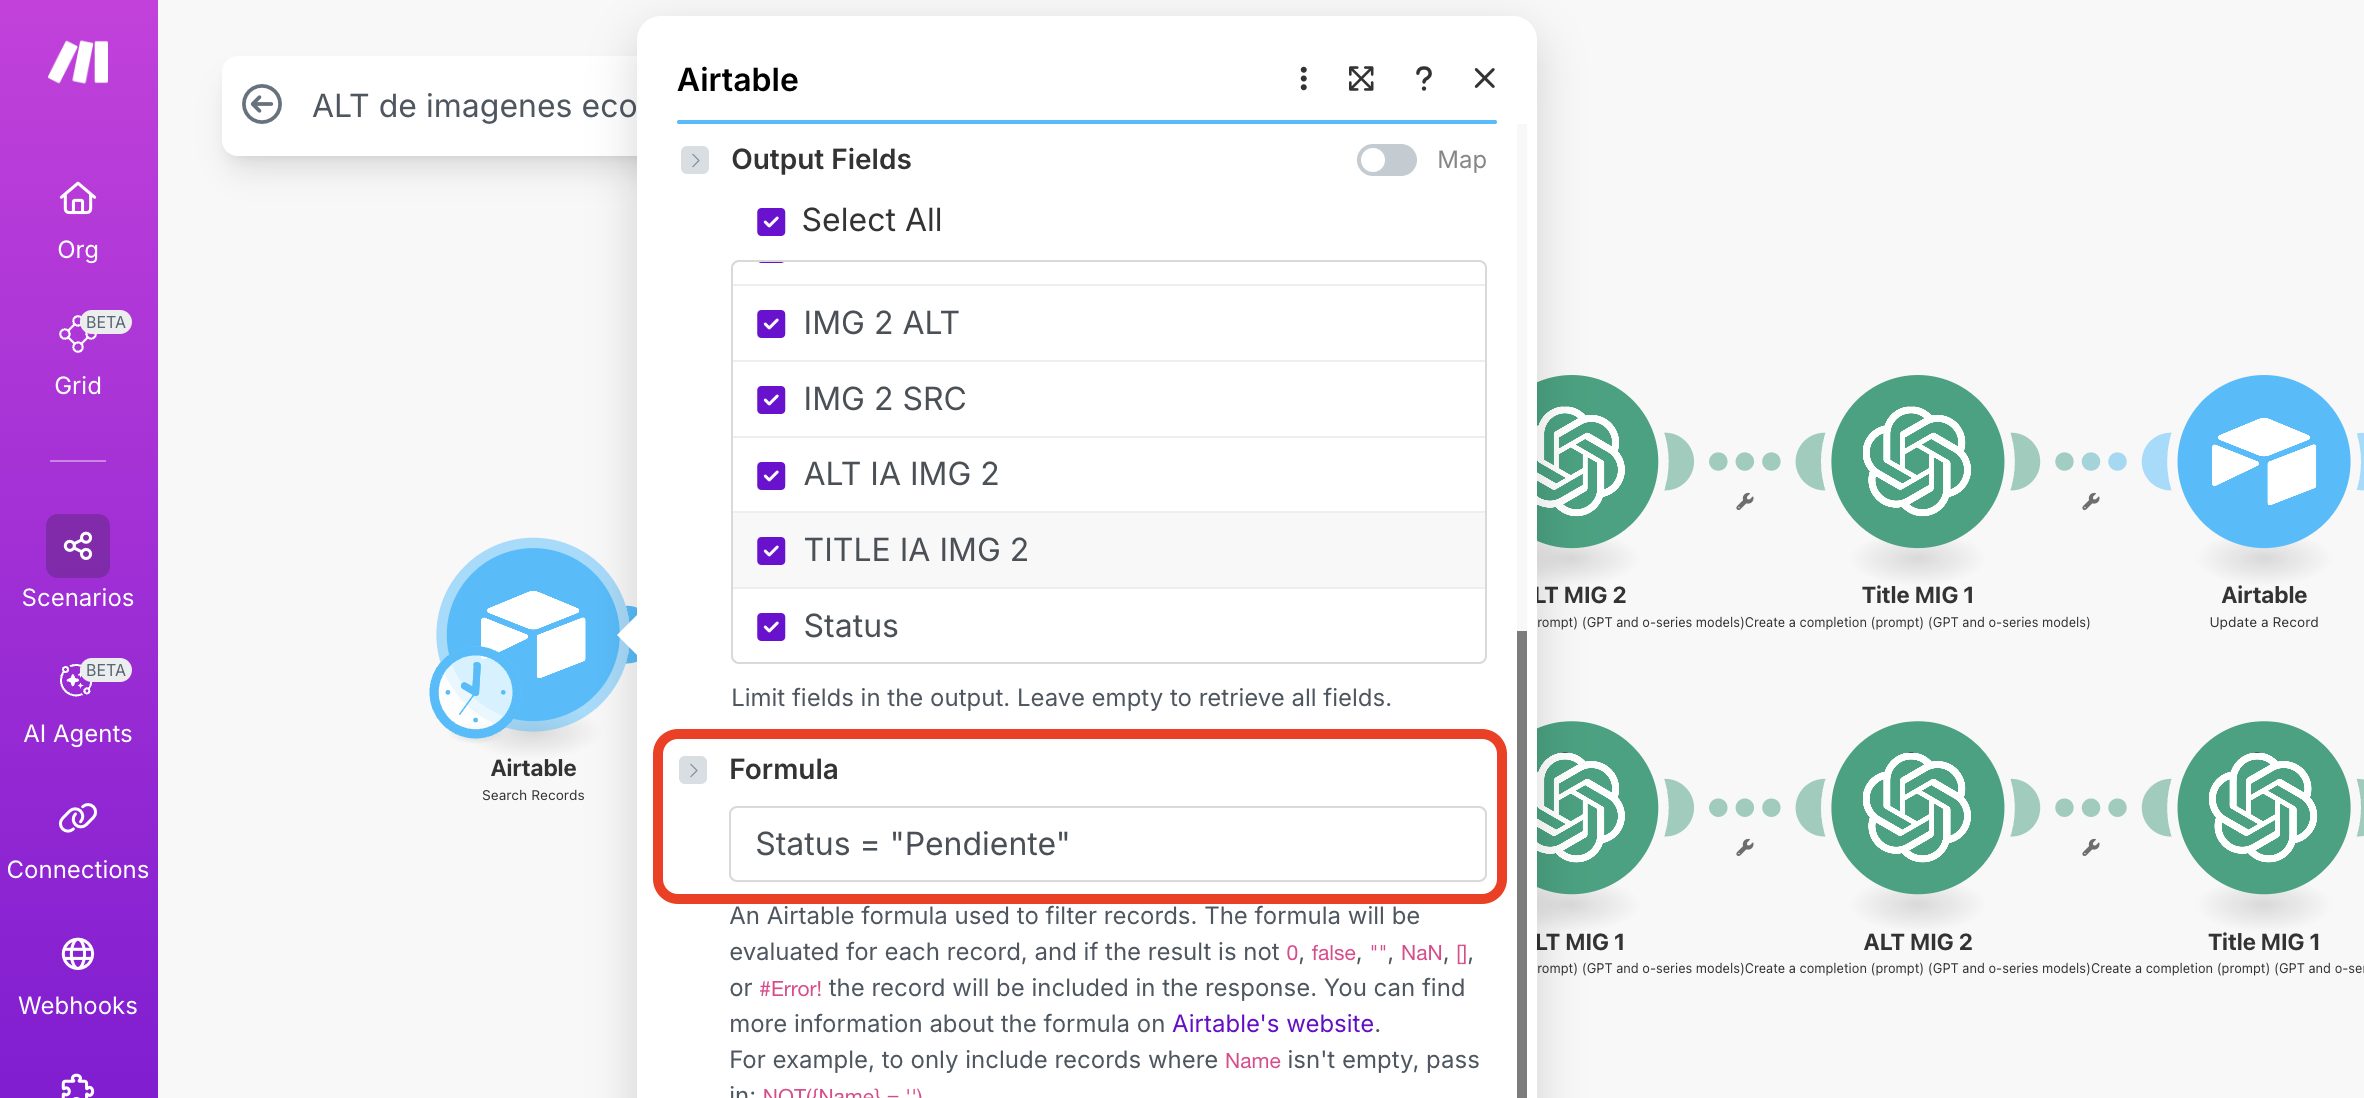Enable the Map toggle for Output Fields

(x=1387, y=160)
